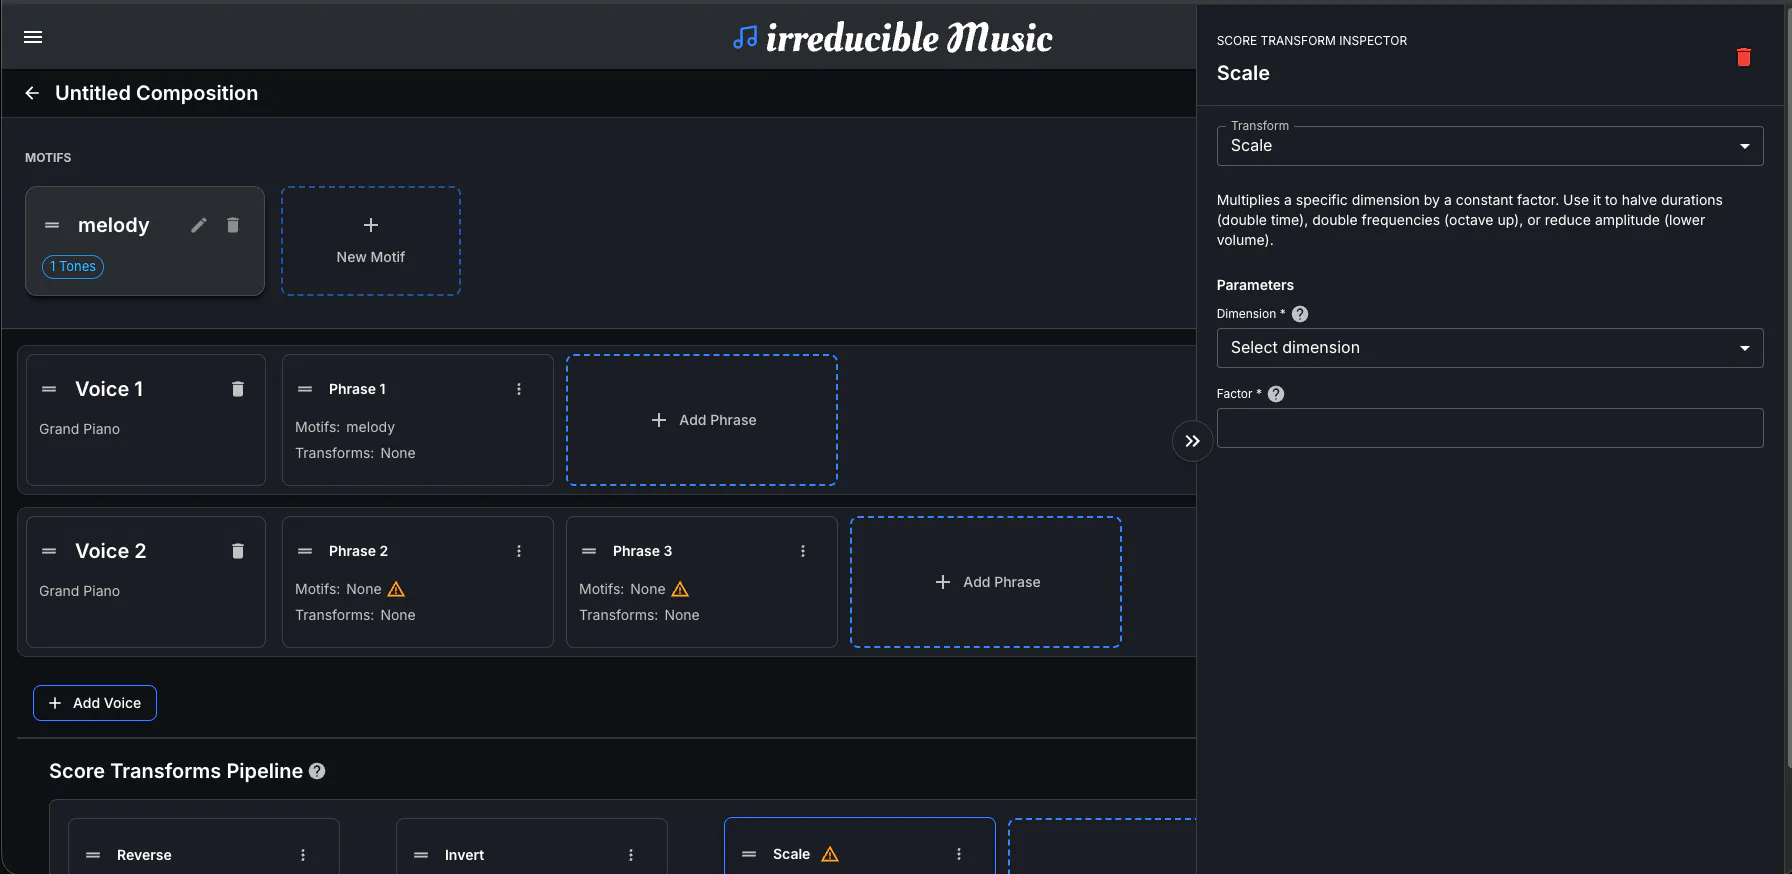1792x874 pixels.
Task: Click Phrase 2 drag handle
Action: (305, 551)
